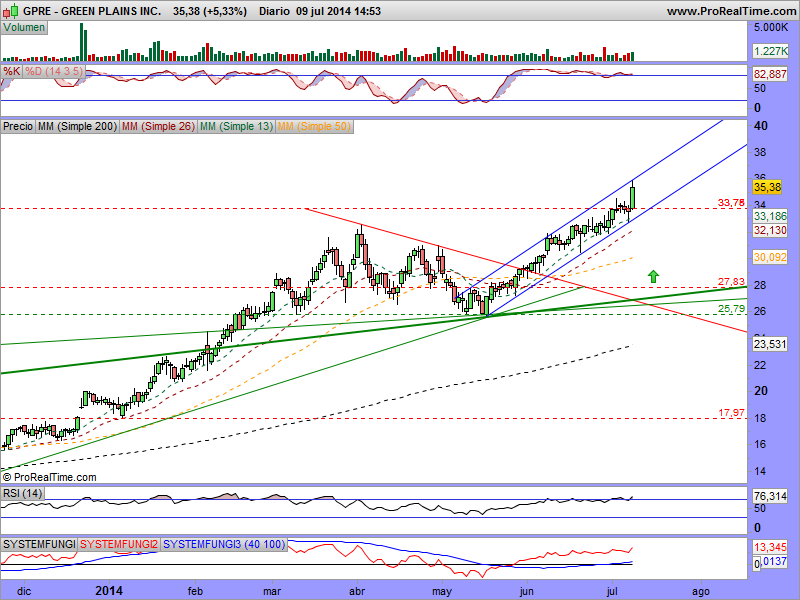Image resolution: width=800 pixels, height=600 pixels.
Task: Click the 27,83 horizontal level label
Action: (731, 282)
